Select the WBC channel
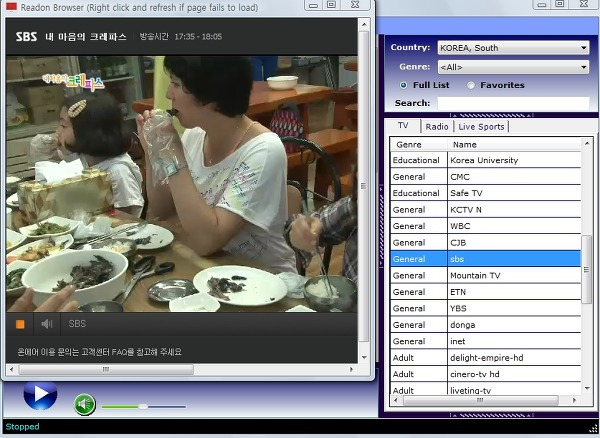Screen dimensions: 600x438 485,226
